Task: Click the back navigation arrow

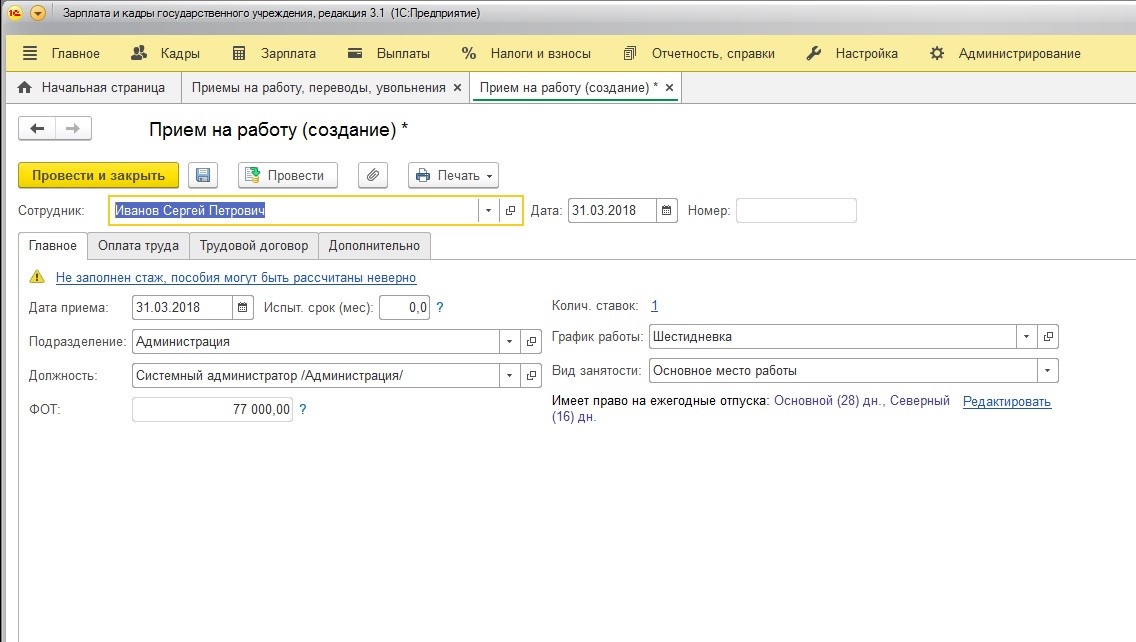Action: (x=37, y=128)
